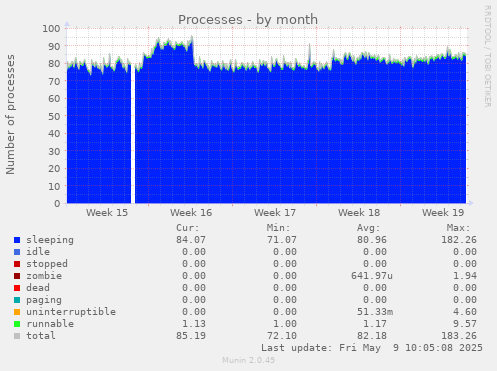The width and height of the screenshot is (497, 371).
Task: Click the 'Munin 2.0.49' footer text
Action: coord(248,360)
